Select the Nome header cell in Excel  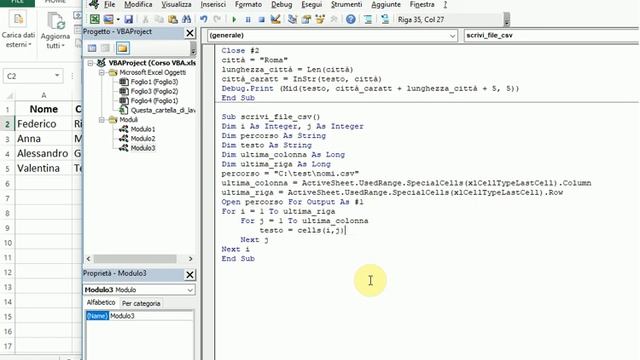pyautogui.click(x=44, y=109)
